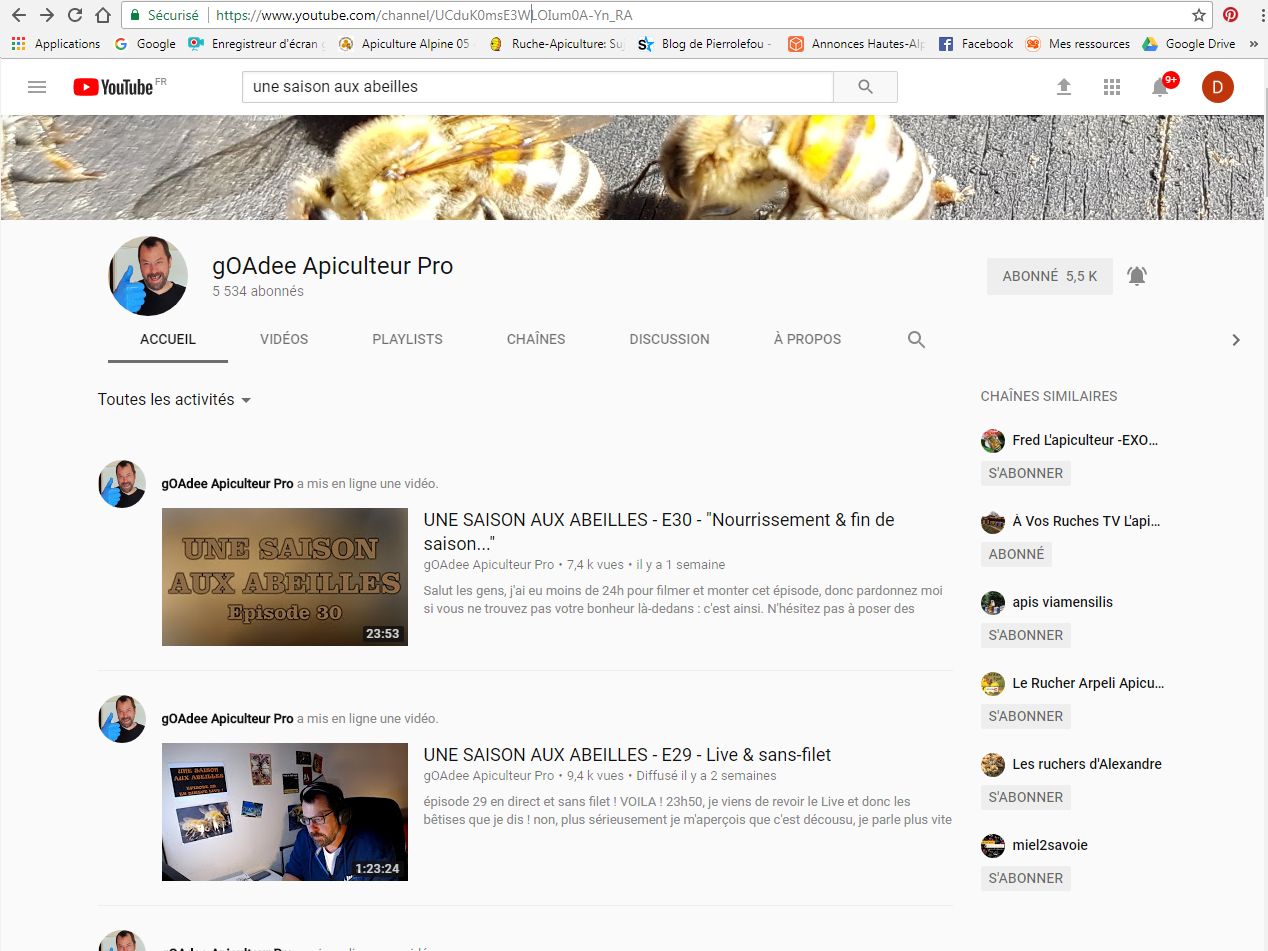
Task: Switch to the Discussion tab
Action: coord(669,339)
